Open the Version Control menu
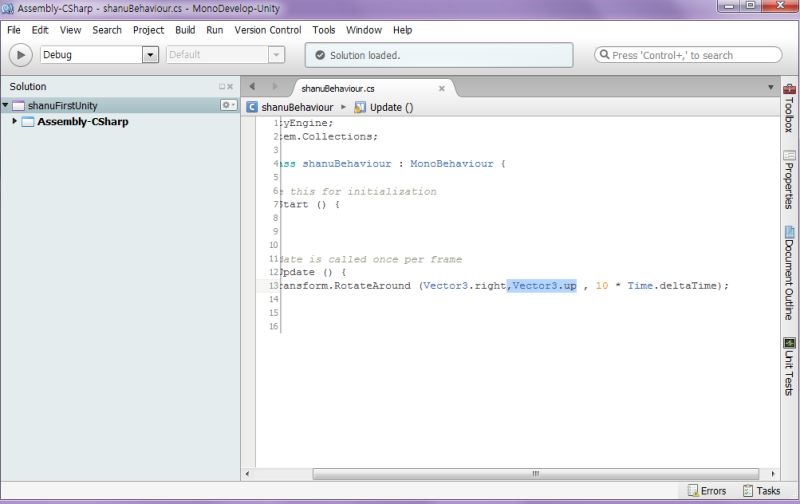This screenshot has height=504, width=800. [268, 30]
